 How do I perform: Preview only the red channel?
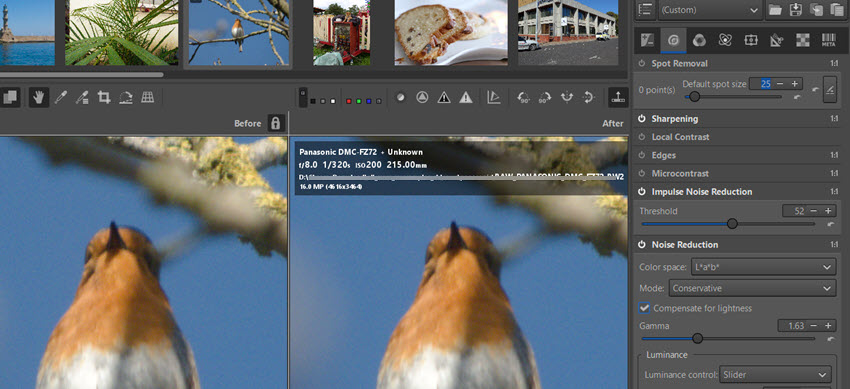point(349,101)
